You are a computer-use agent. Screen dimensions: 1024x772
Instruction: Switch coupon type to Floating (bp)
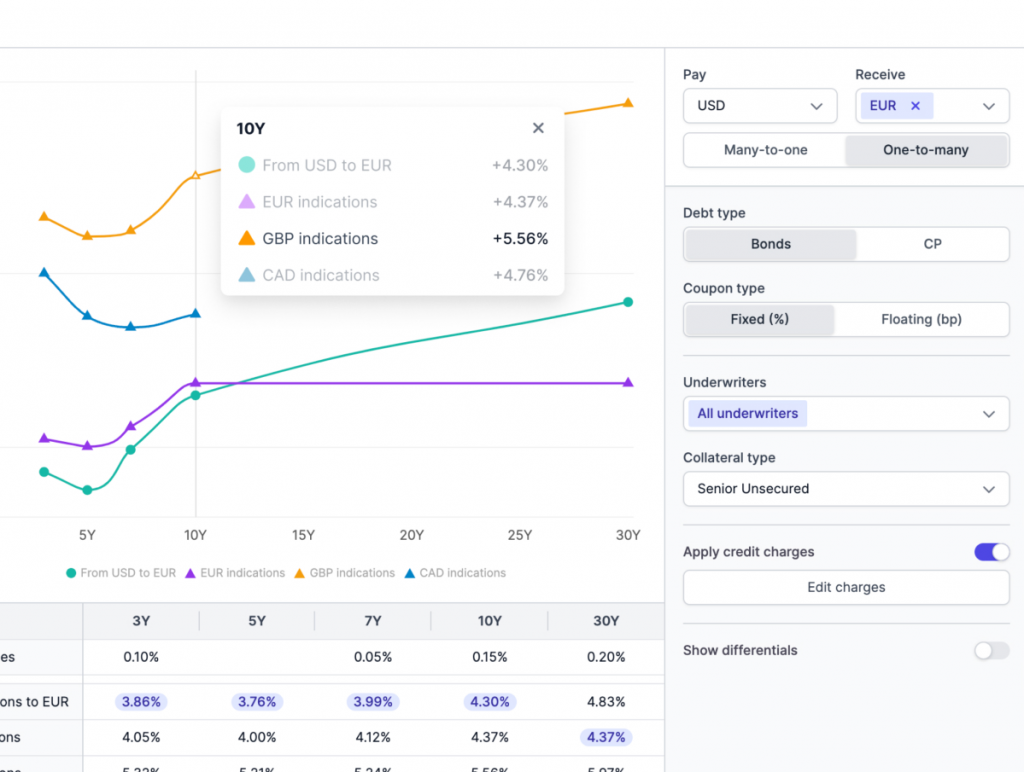[921, 319]
